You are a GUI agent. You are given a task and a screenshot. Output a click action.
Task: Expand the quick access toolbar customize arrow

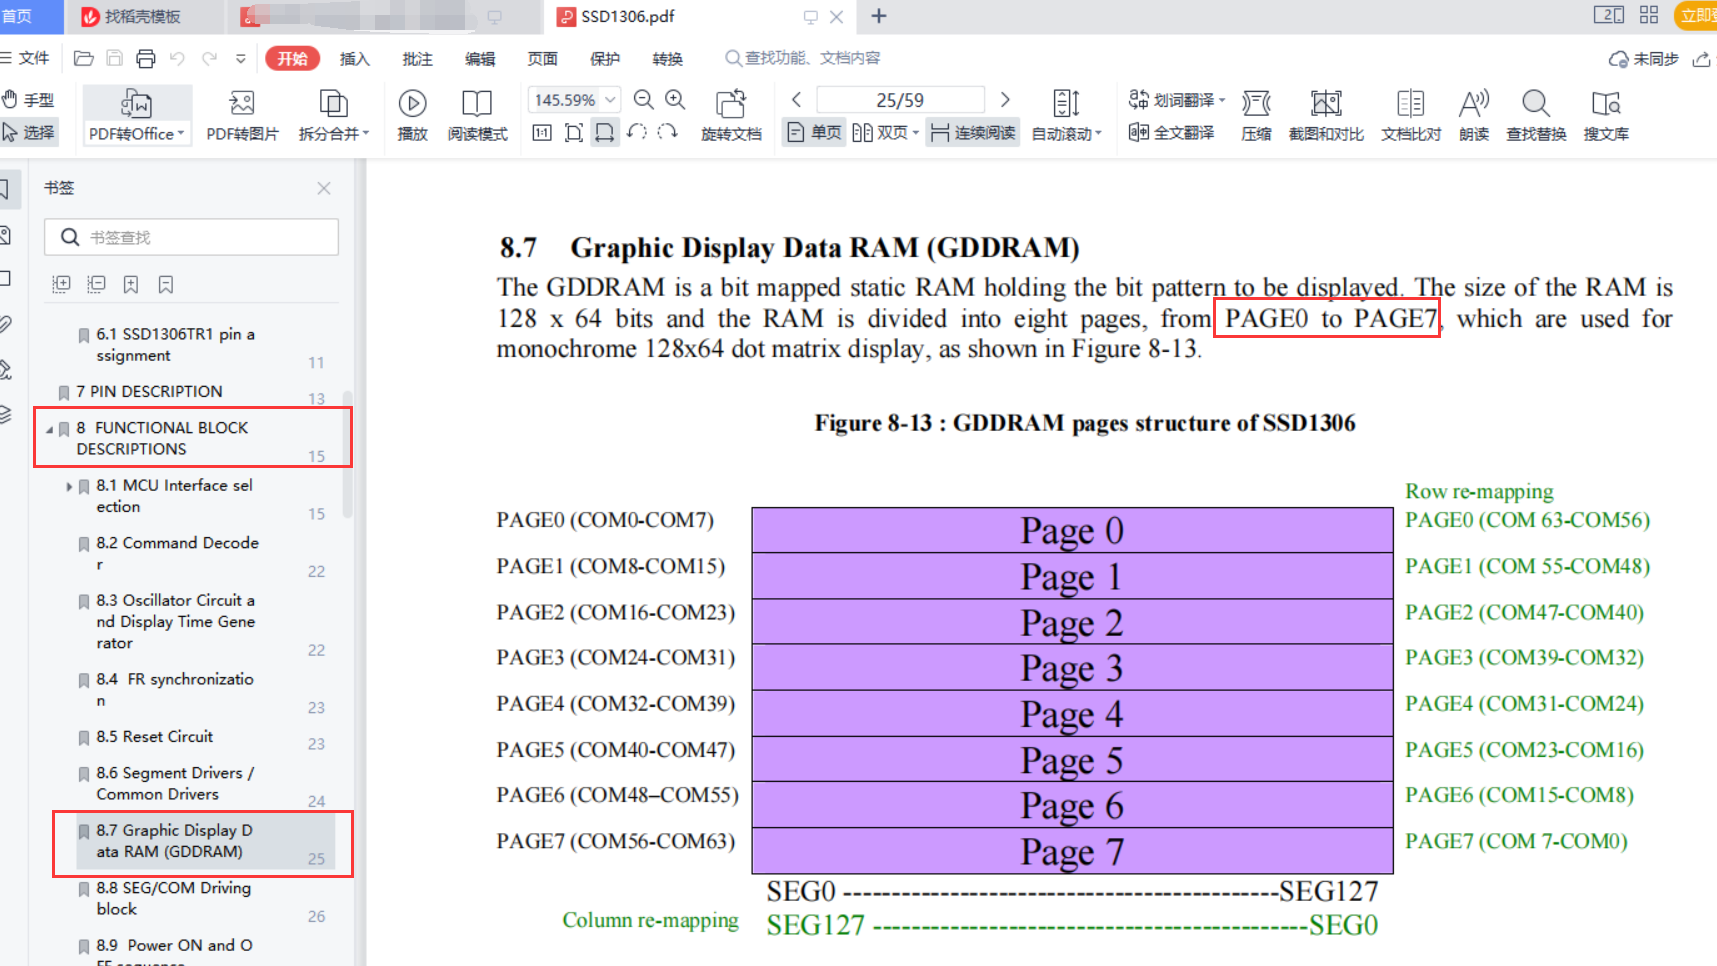point(241,59)
